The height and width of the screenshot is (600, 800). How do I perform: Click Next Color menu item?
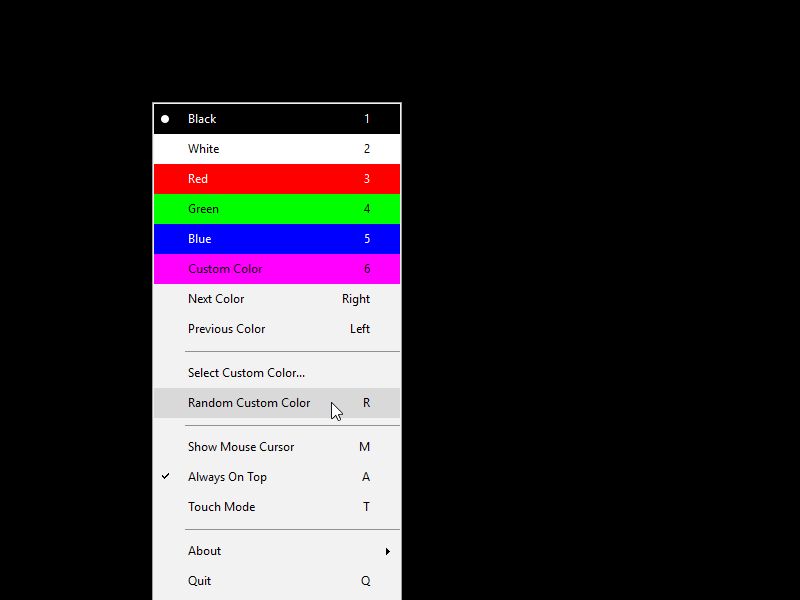(x=277, y=299)
